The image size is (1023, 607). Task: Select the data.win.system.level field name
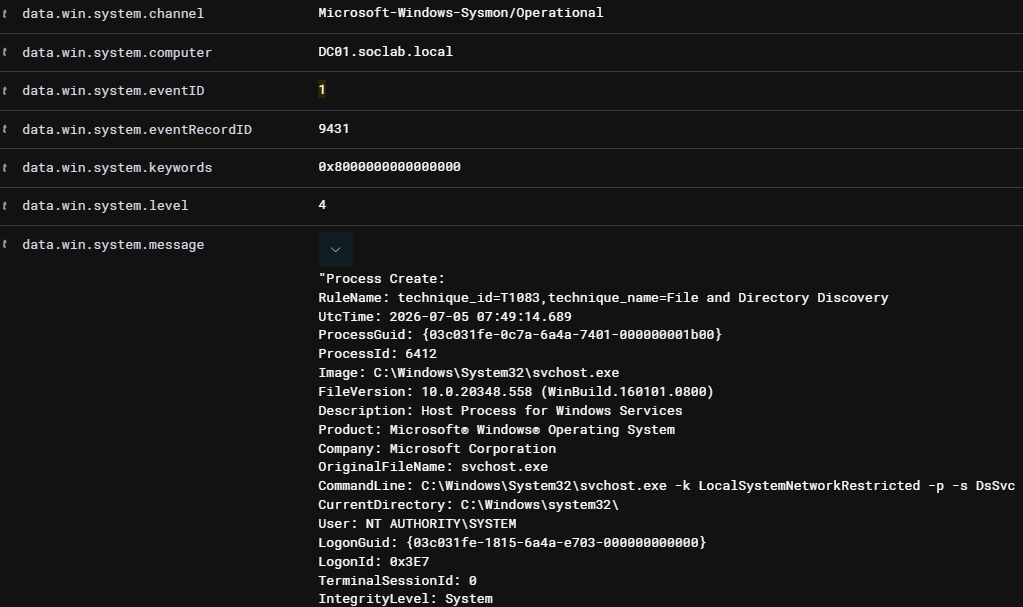tap(105, 206)
